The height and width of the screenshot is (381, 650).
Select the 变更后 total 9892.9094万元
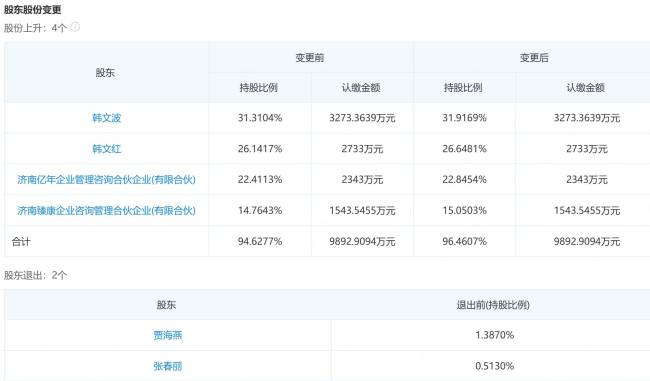point(587,241)
